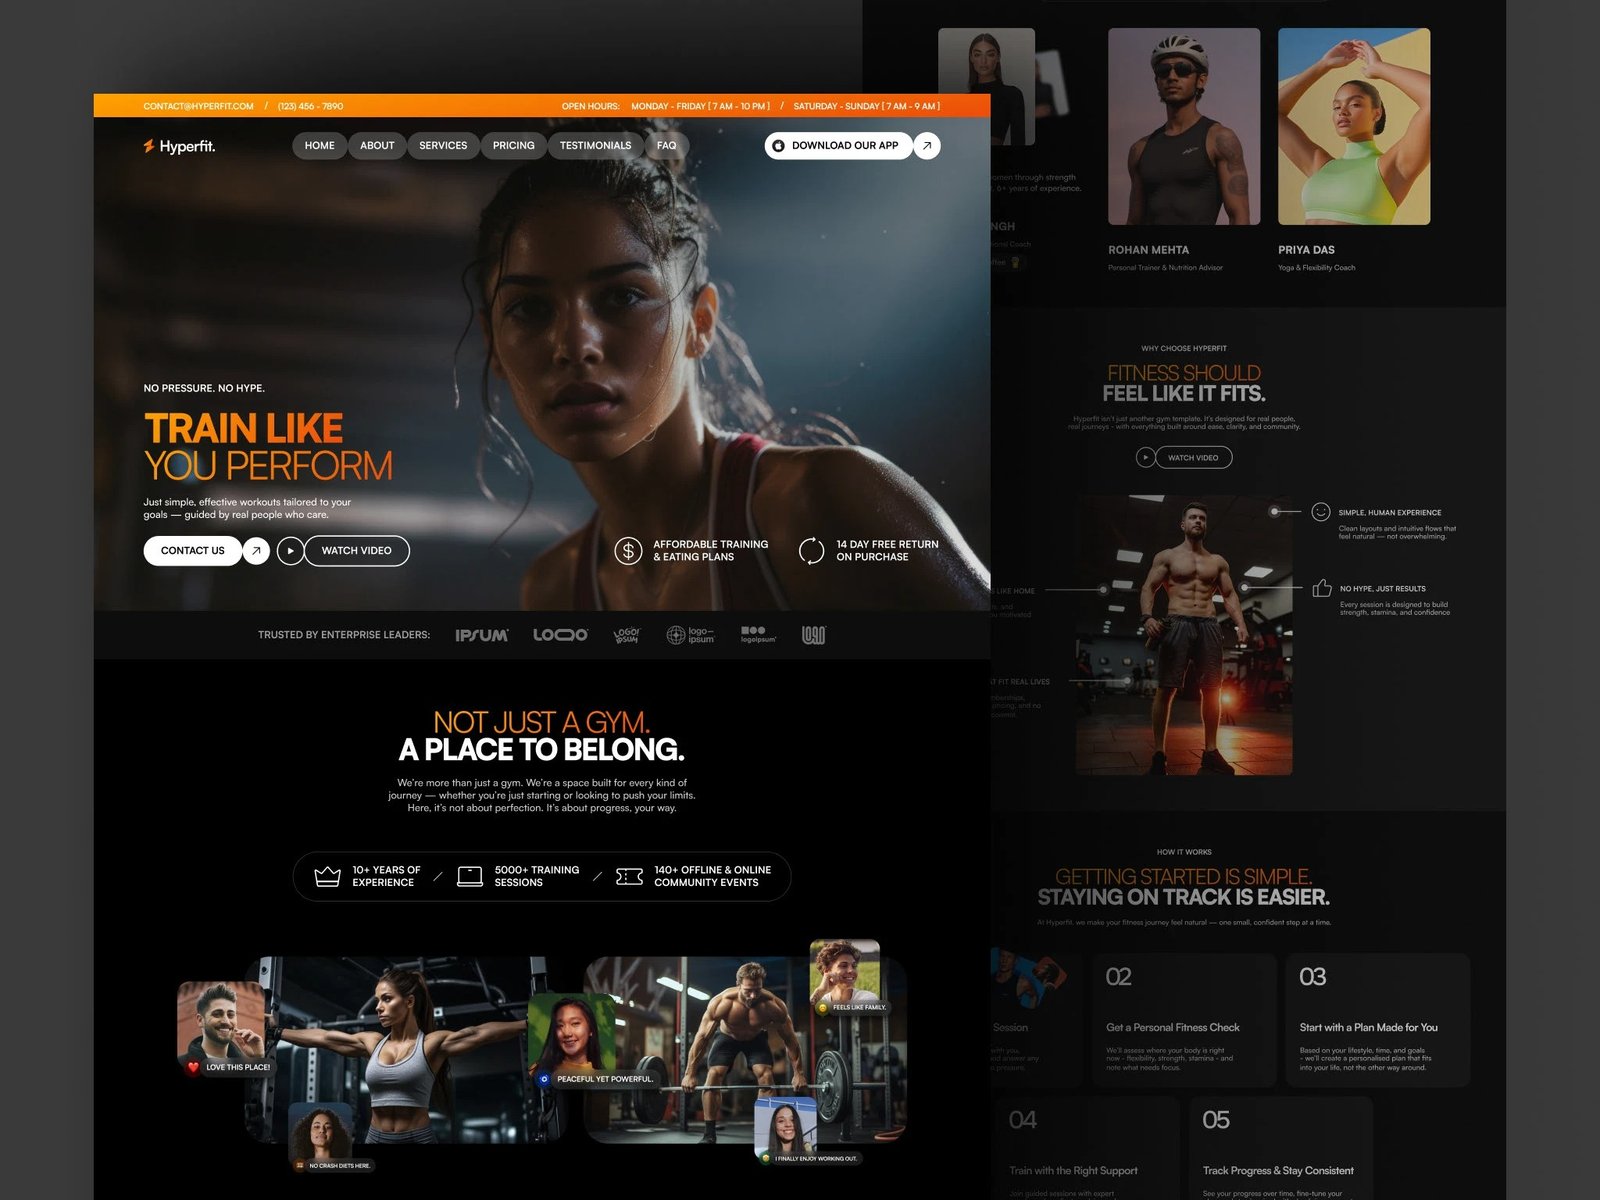The width and height of the screenshot is (1600, 1200).
Task: Click the Contact Us button
Action: [193, 551]
